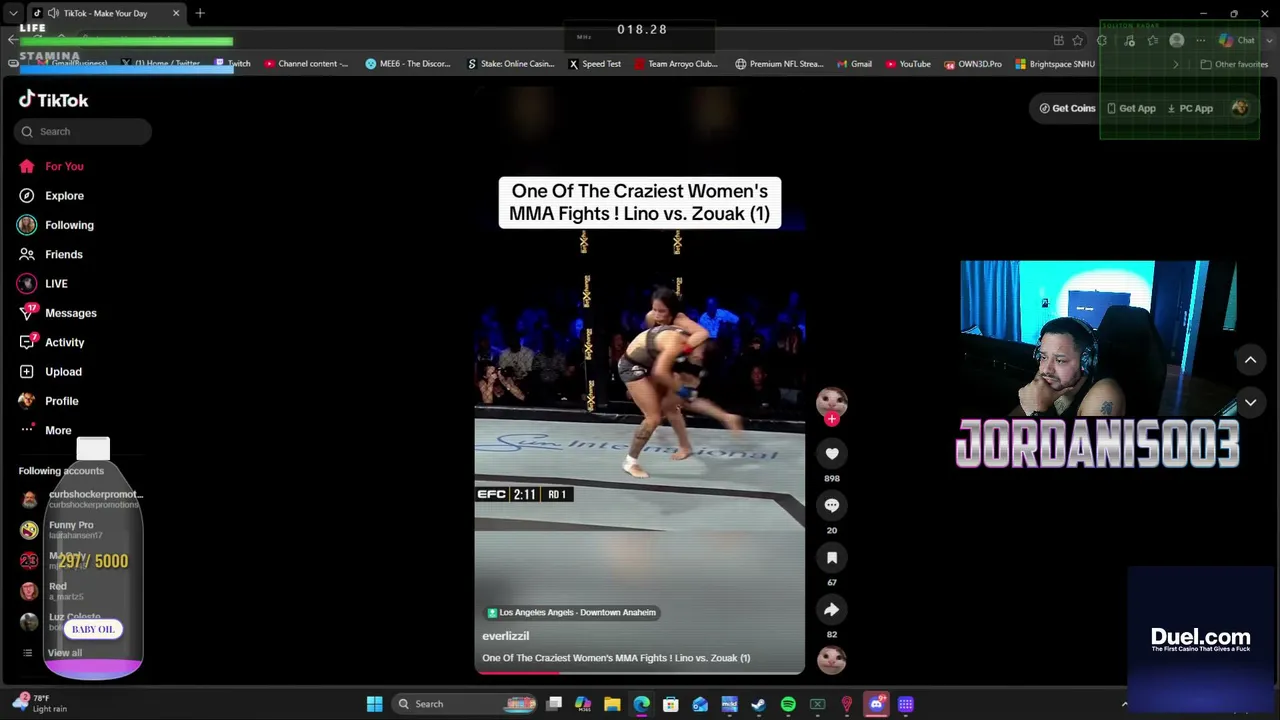Click the Get App button
Viewport: 1280px width, 720px height.
click(x=1131, y=108)
